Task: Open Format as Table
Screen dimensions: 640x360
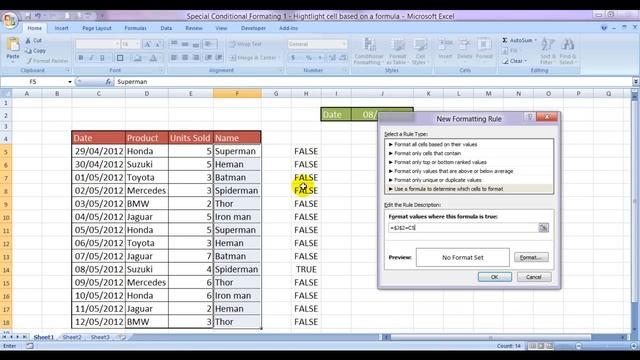Action: pos(397,51)
